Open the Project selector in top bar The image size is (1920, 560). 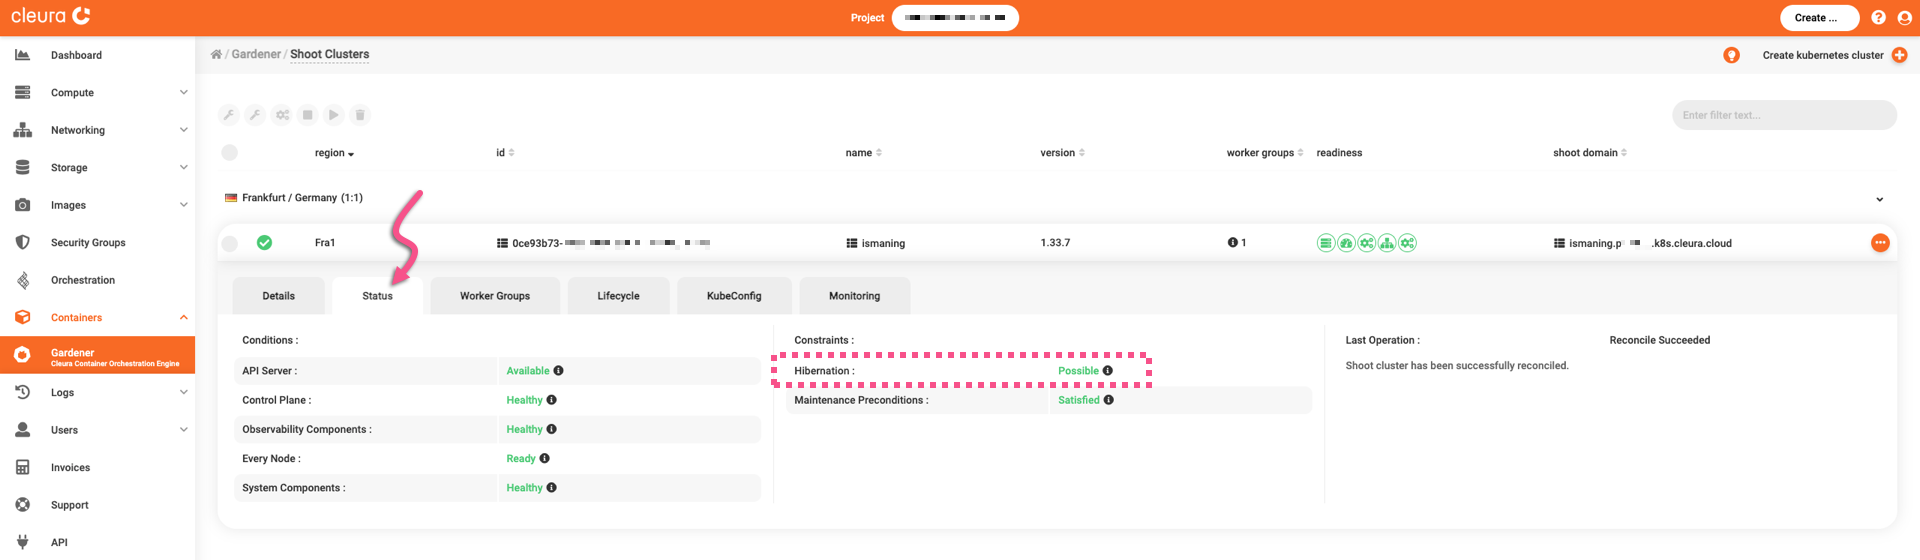(954, 18)
